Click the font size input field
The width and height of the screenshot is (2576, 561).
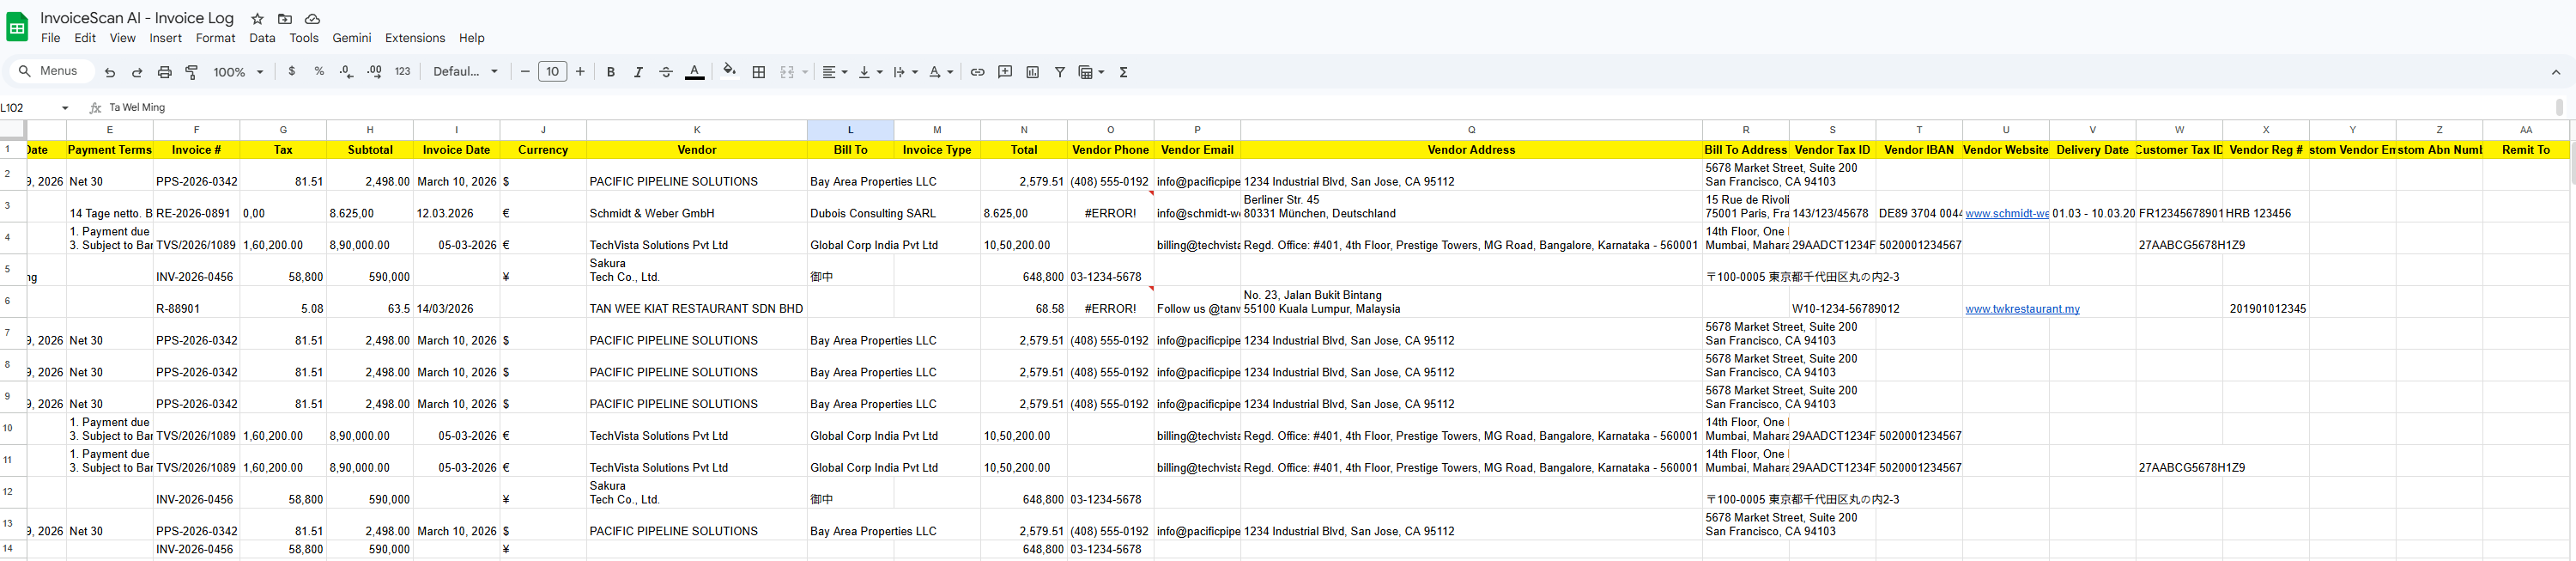(x=552, y=72)
